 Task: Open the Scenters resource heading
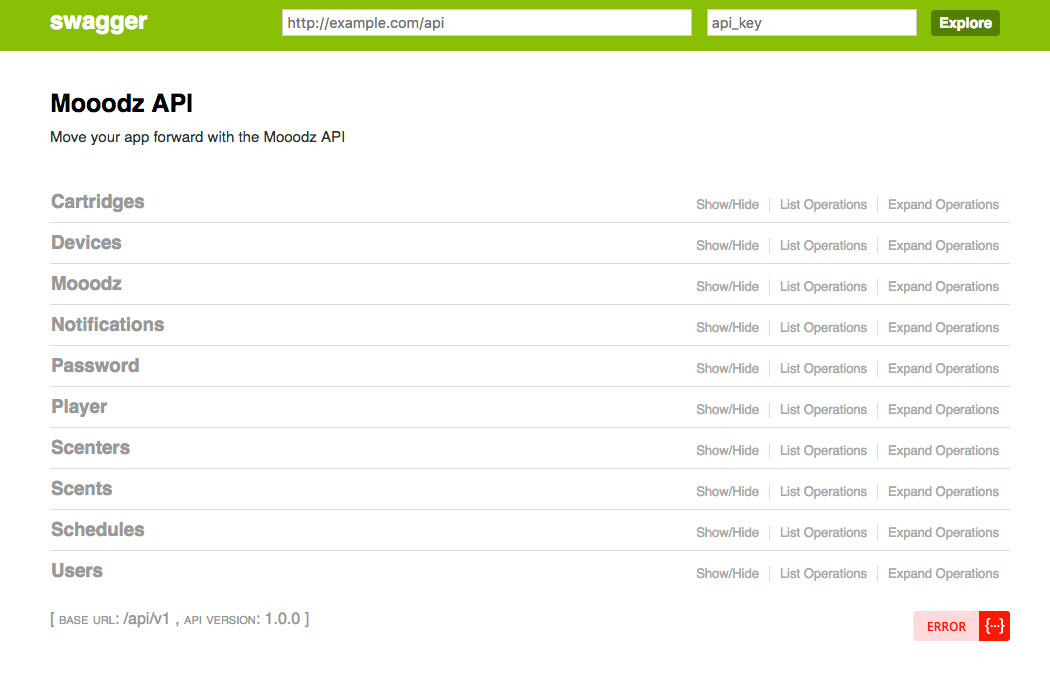(x=91, y=448)
